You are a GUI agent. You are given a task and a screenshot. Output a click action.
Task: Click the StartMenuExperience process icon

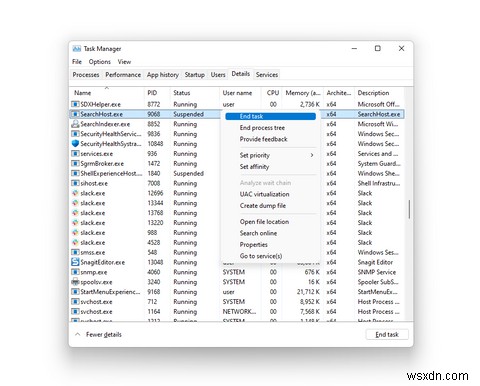(x=75, y=292)
